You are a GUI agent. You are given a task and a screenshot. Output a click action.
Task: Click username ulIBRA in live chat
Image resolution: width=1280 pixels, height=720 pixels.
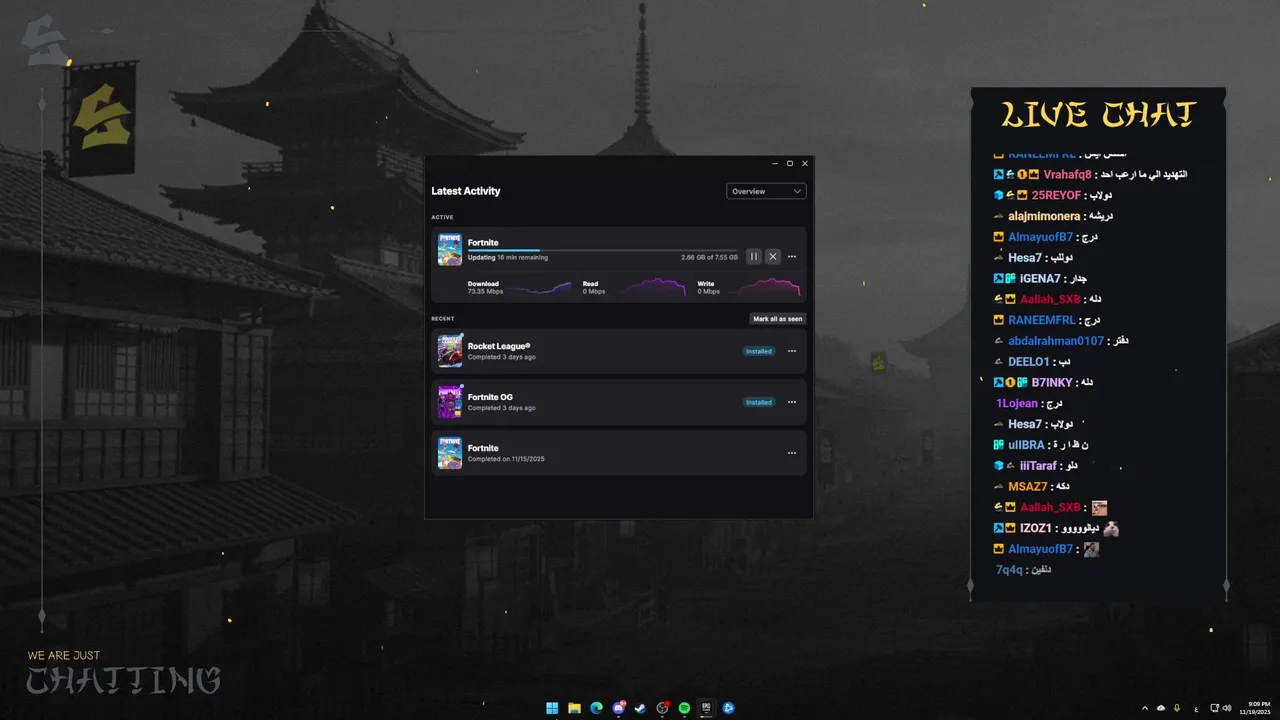tap(1026, 445)
